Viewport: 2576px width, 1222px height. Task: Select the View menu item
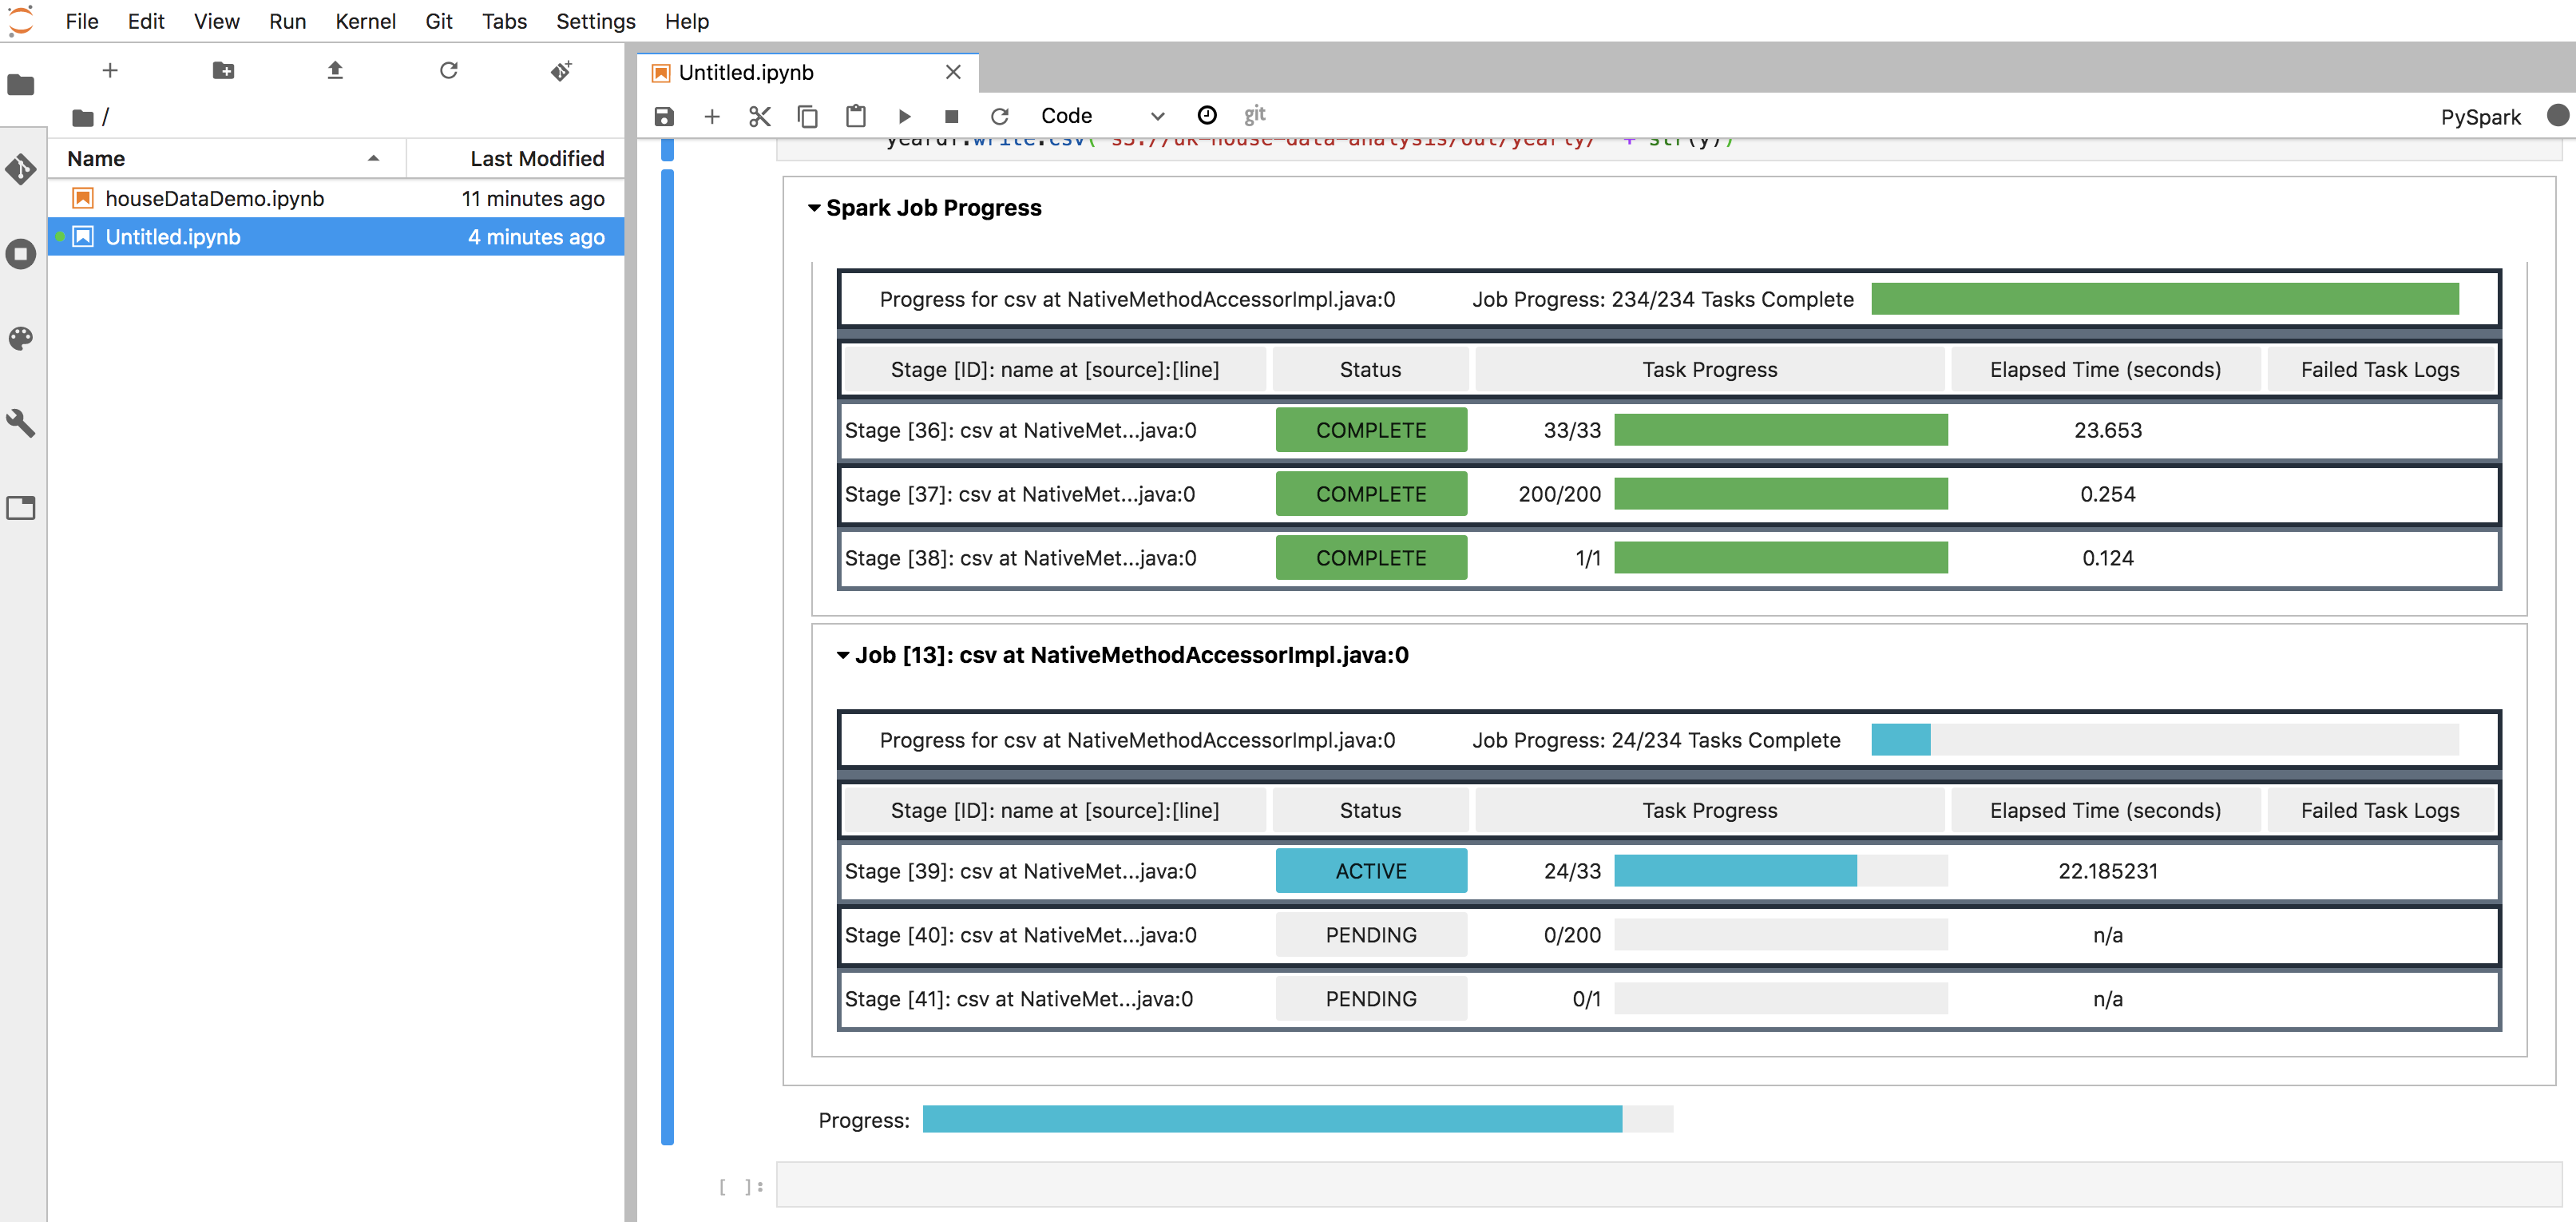[x=212, y=22]
